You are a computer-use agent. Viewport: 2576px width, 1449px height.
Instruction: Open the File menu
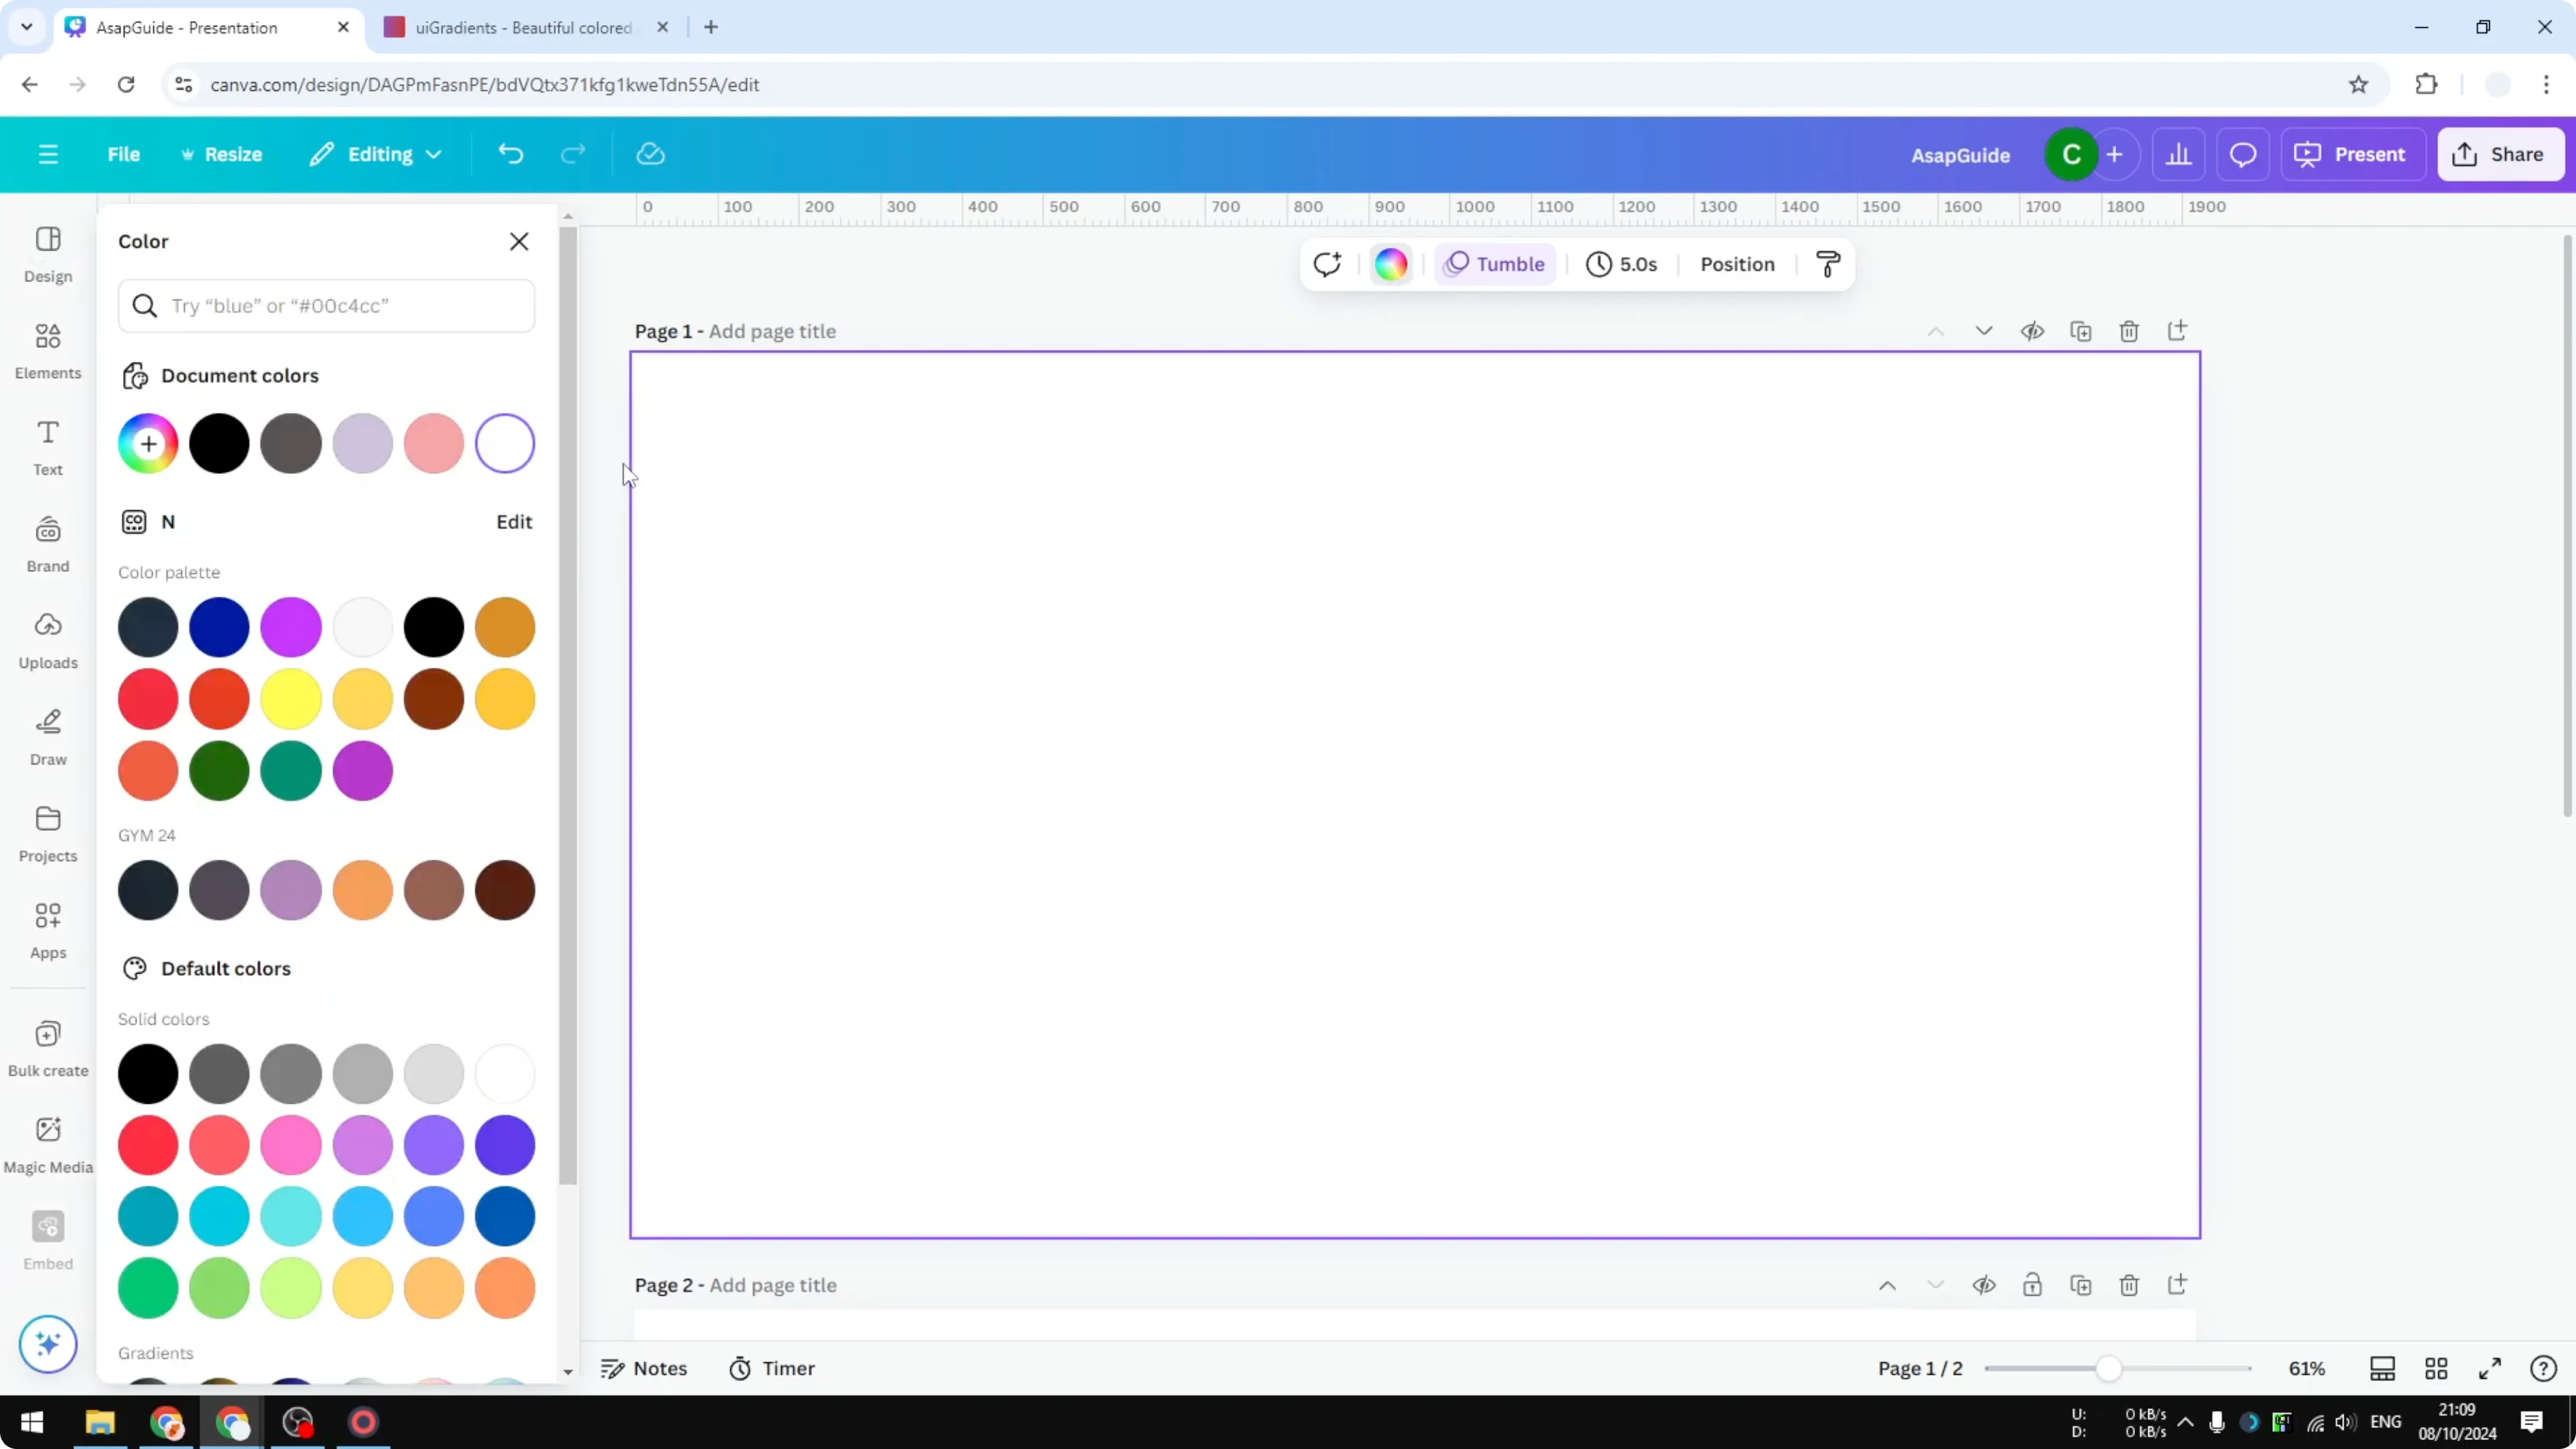124,154
